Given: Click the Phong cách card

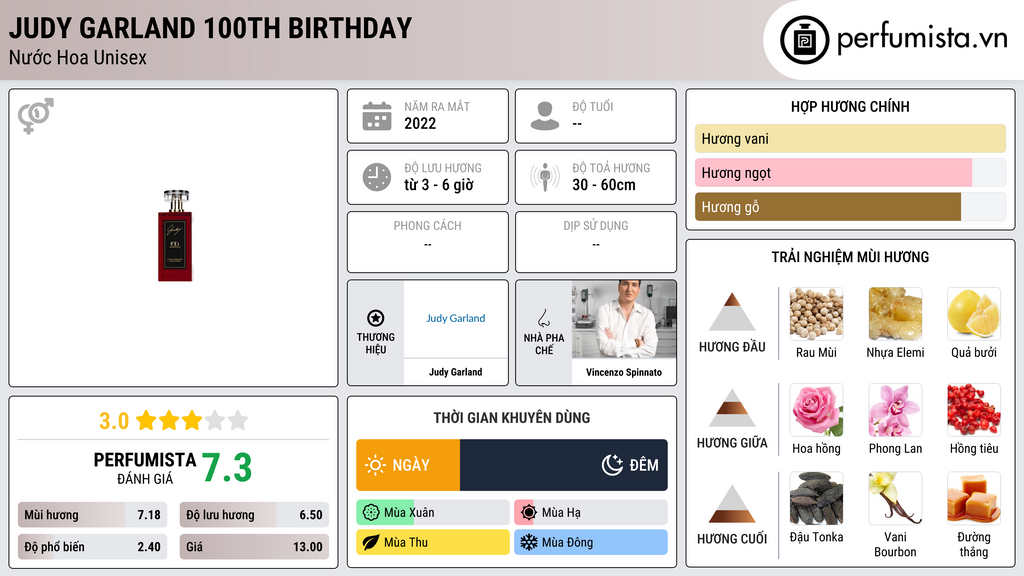Looking at the screenshot, I should [x=428, y=242].
